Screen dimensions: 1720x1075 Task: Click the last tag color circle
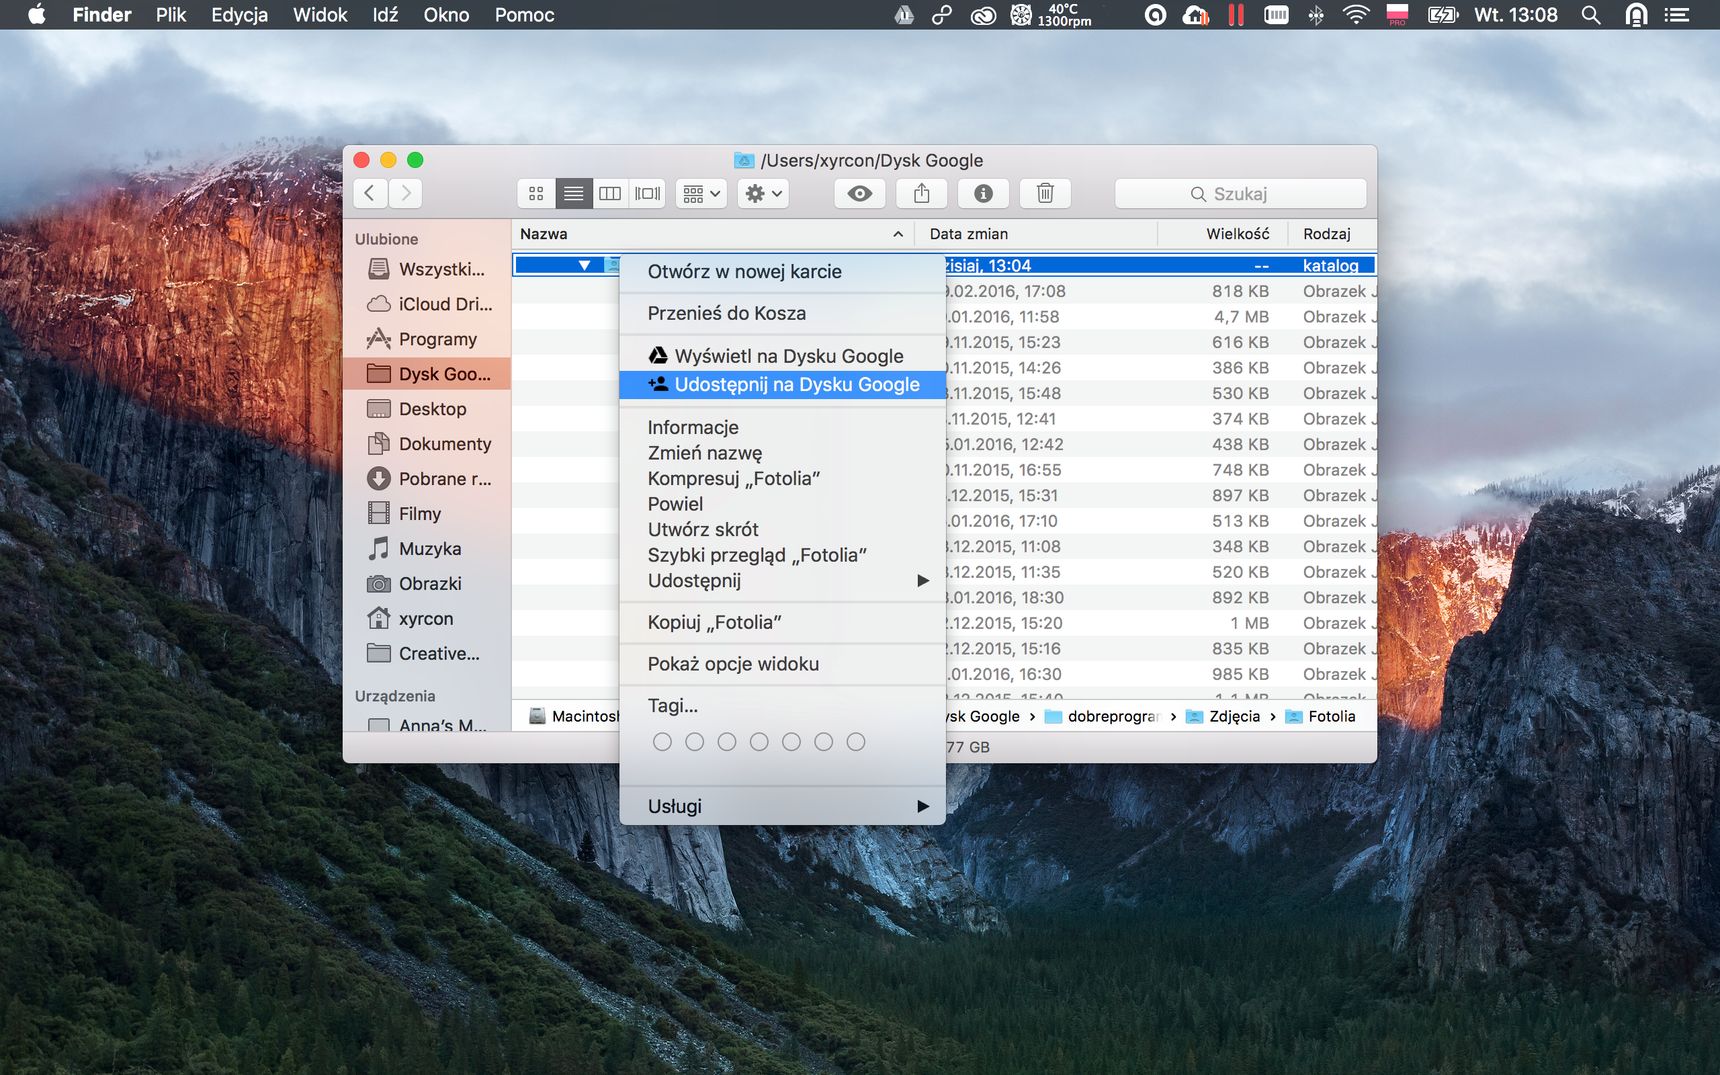(x=856, y=742)
